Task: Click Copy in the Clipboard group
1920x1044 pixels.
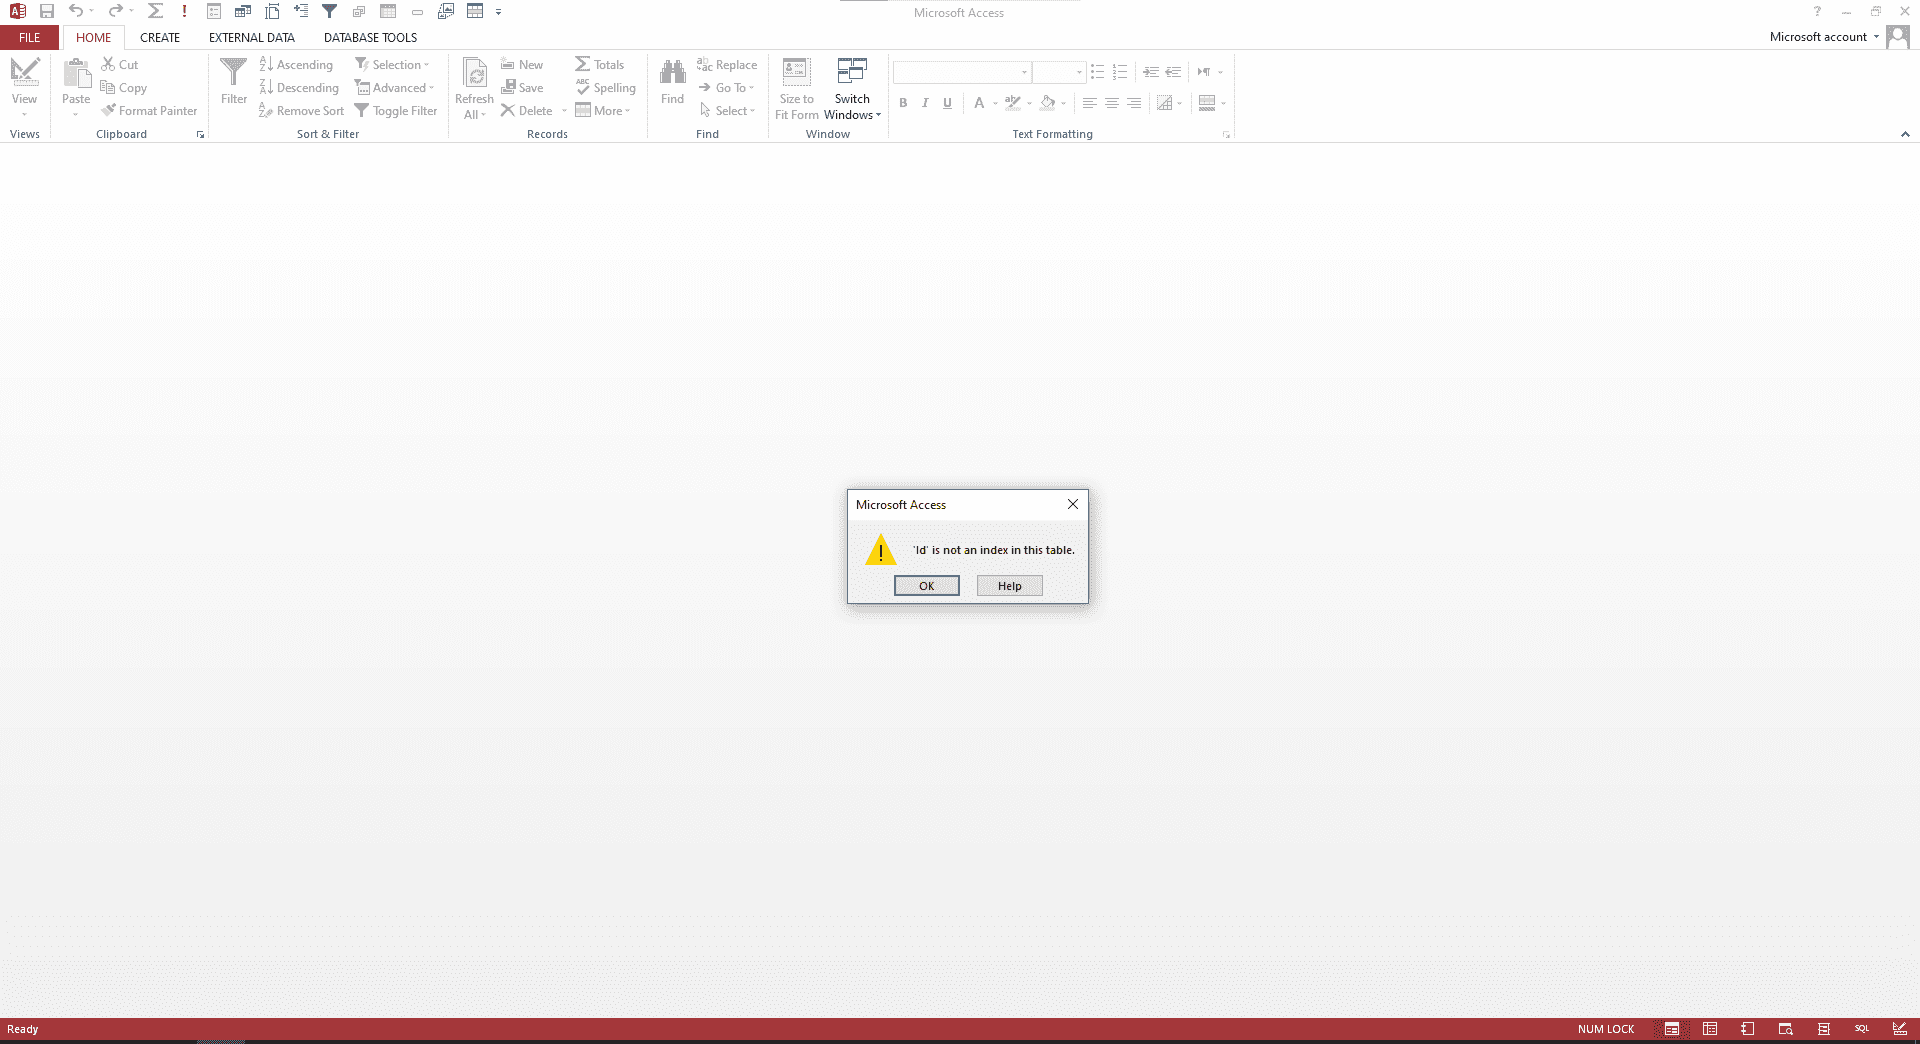Action: pos(124,87)
